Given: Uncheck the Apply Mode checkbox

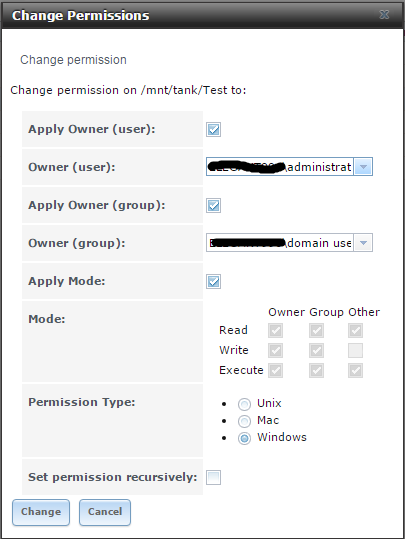Looking at the screenshot, I should click(x=213, y=282).
